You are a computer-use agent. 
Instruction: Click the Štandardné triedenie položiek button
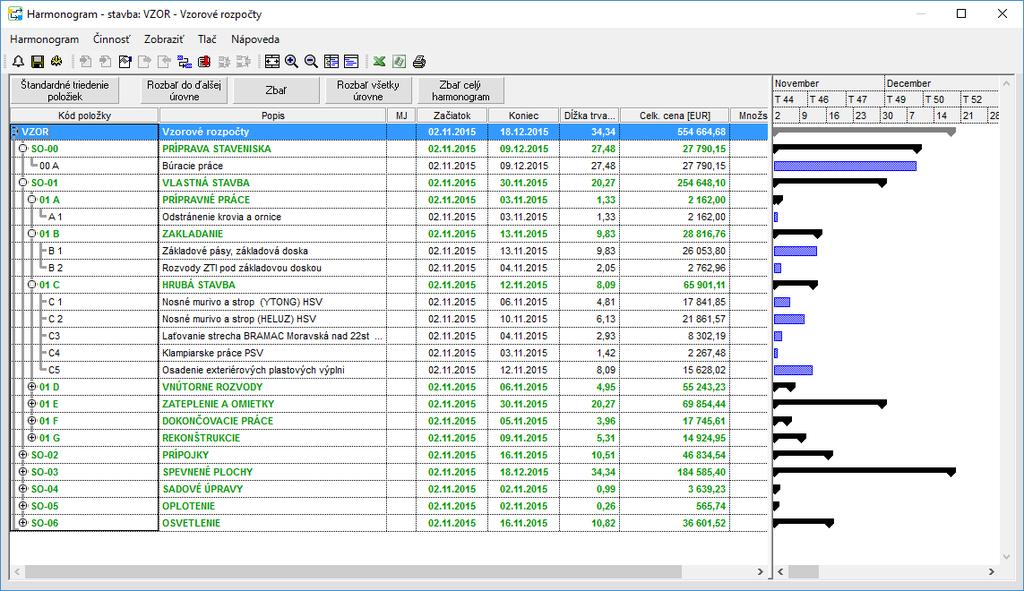[x=65, y=90]
